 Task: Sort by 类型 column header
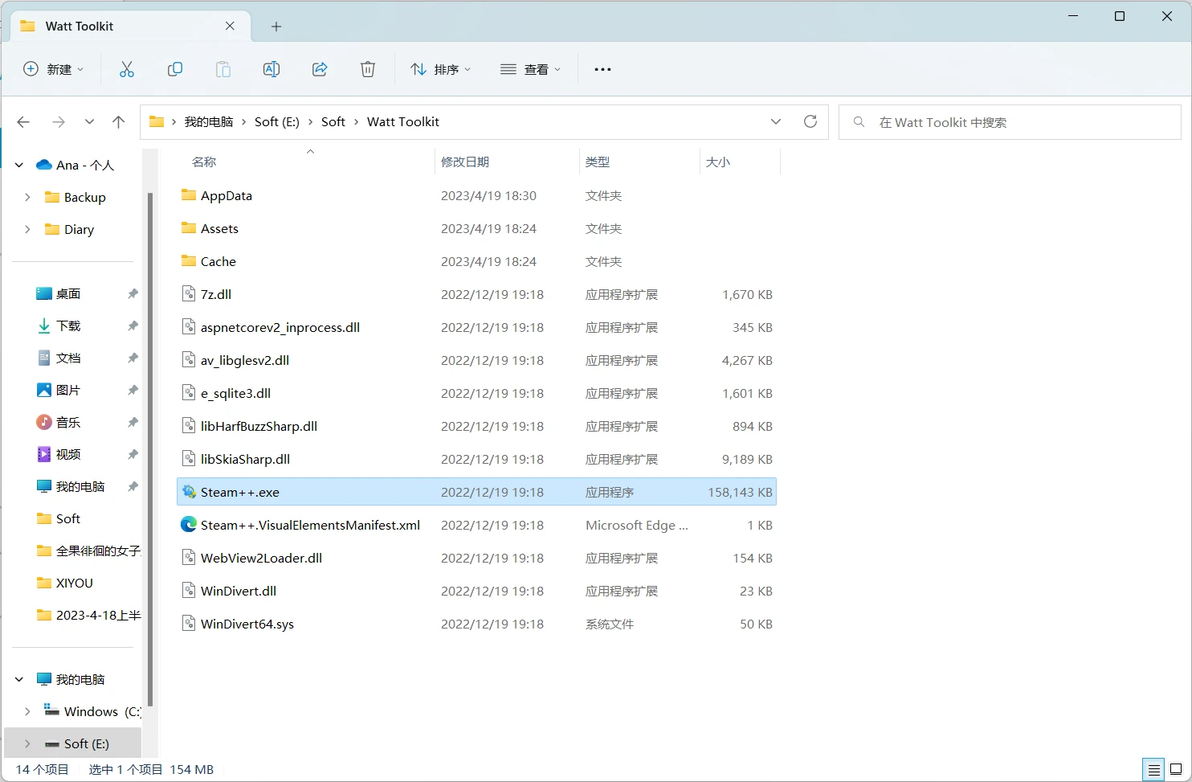click(598, 162)
